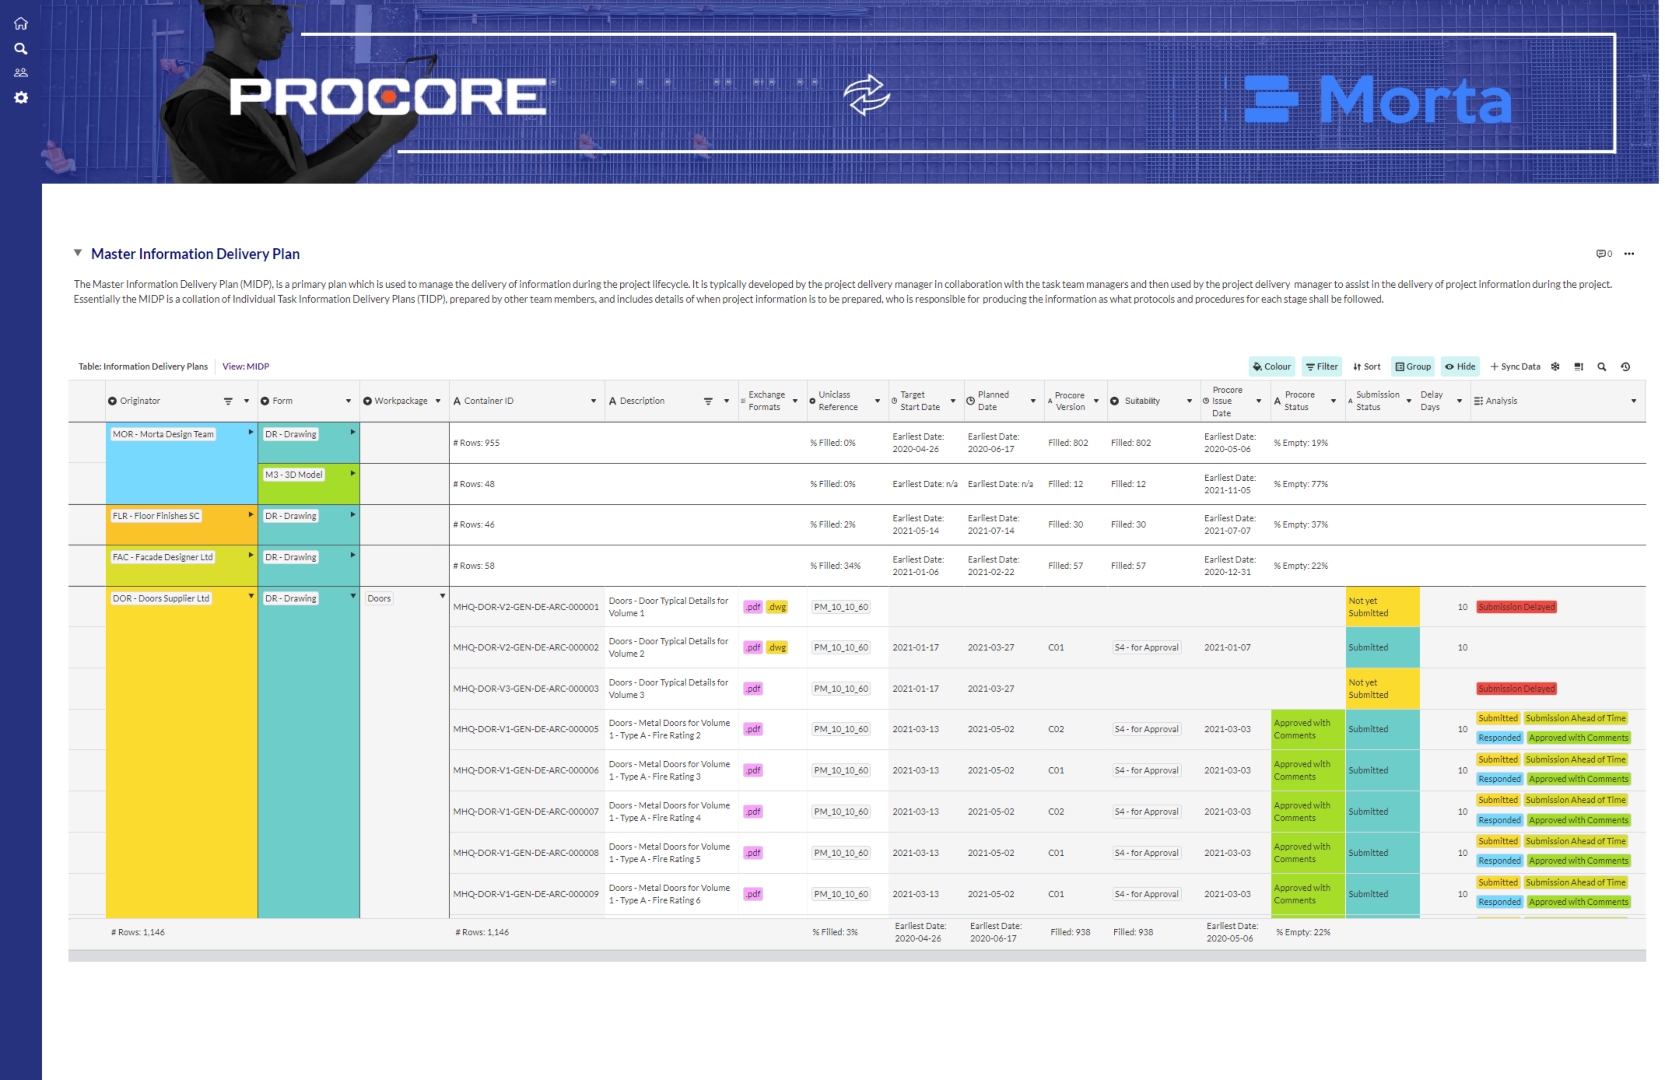This screenshot has height=1080, width=1665.
Task: Open the home icon in sidebar
Action: [21, 24]
